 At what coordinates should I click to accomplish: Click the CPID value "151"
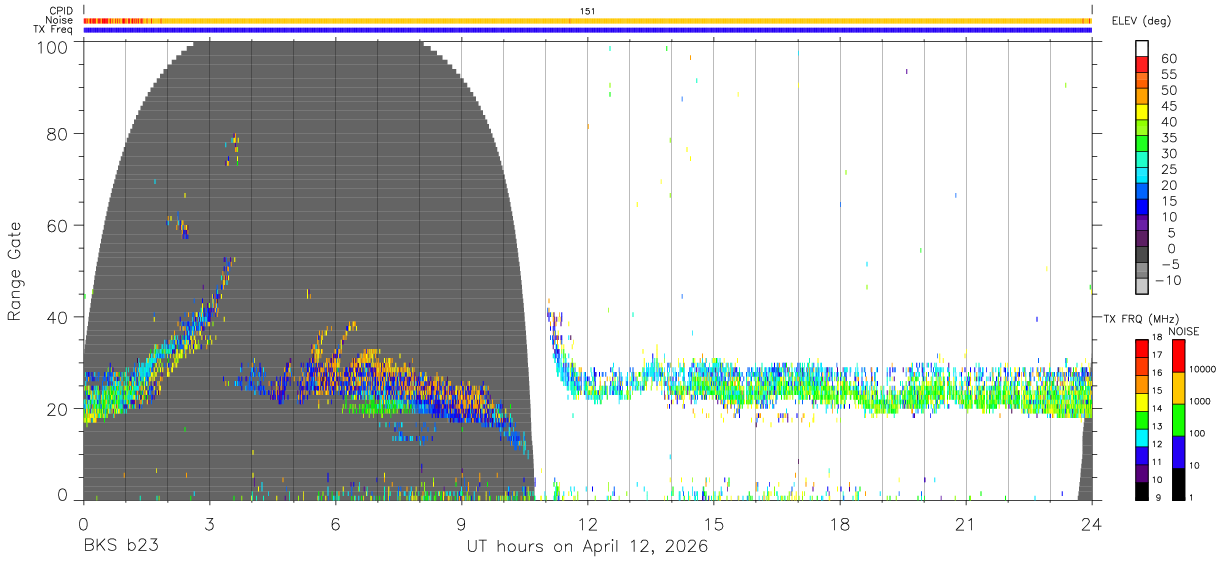(x=588, y=11)
